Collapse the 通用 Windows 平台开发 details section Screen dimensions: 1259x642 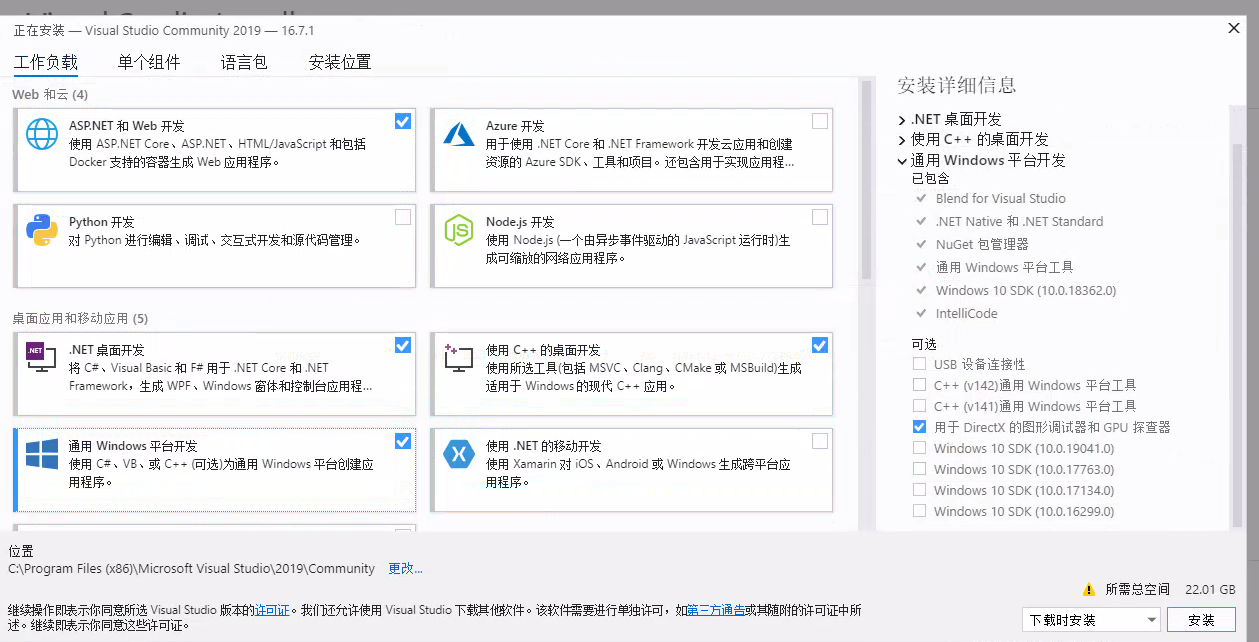click(x=902, y=160)
